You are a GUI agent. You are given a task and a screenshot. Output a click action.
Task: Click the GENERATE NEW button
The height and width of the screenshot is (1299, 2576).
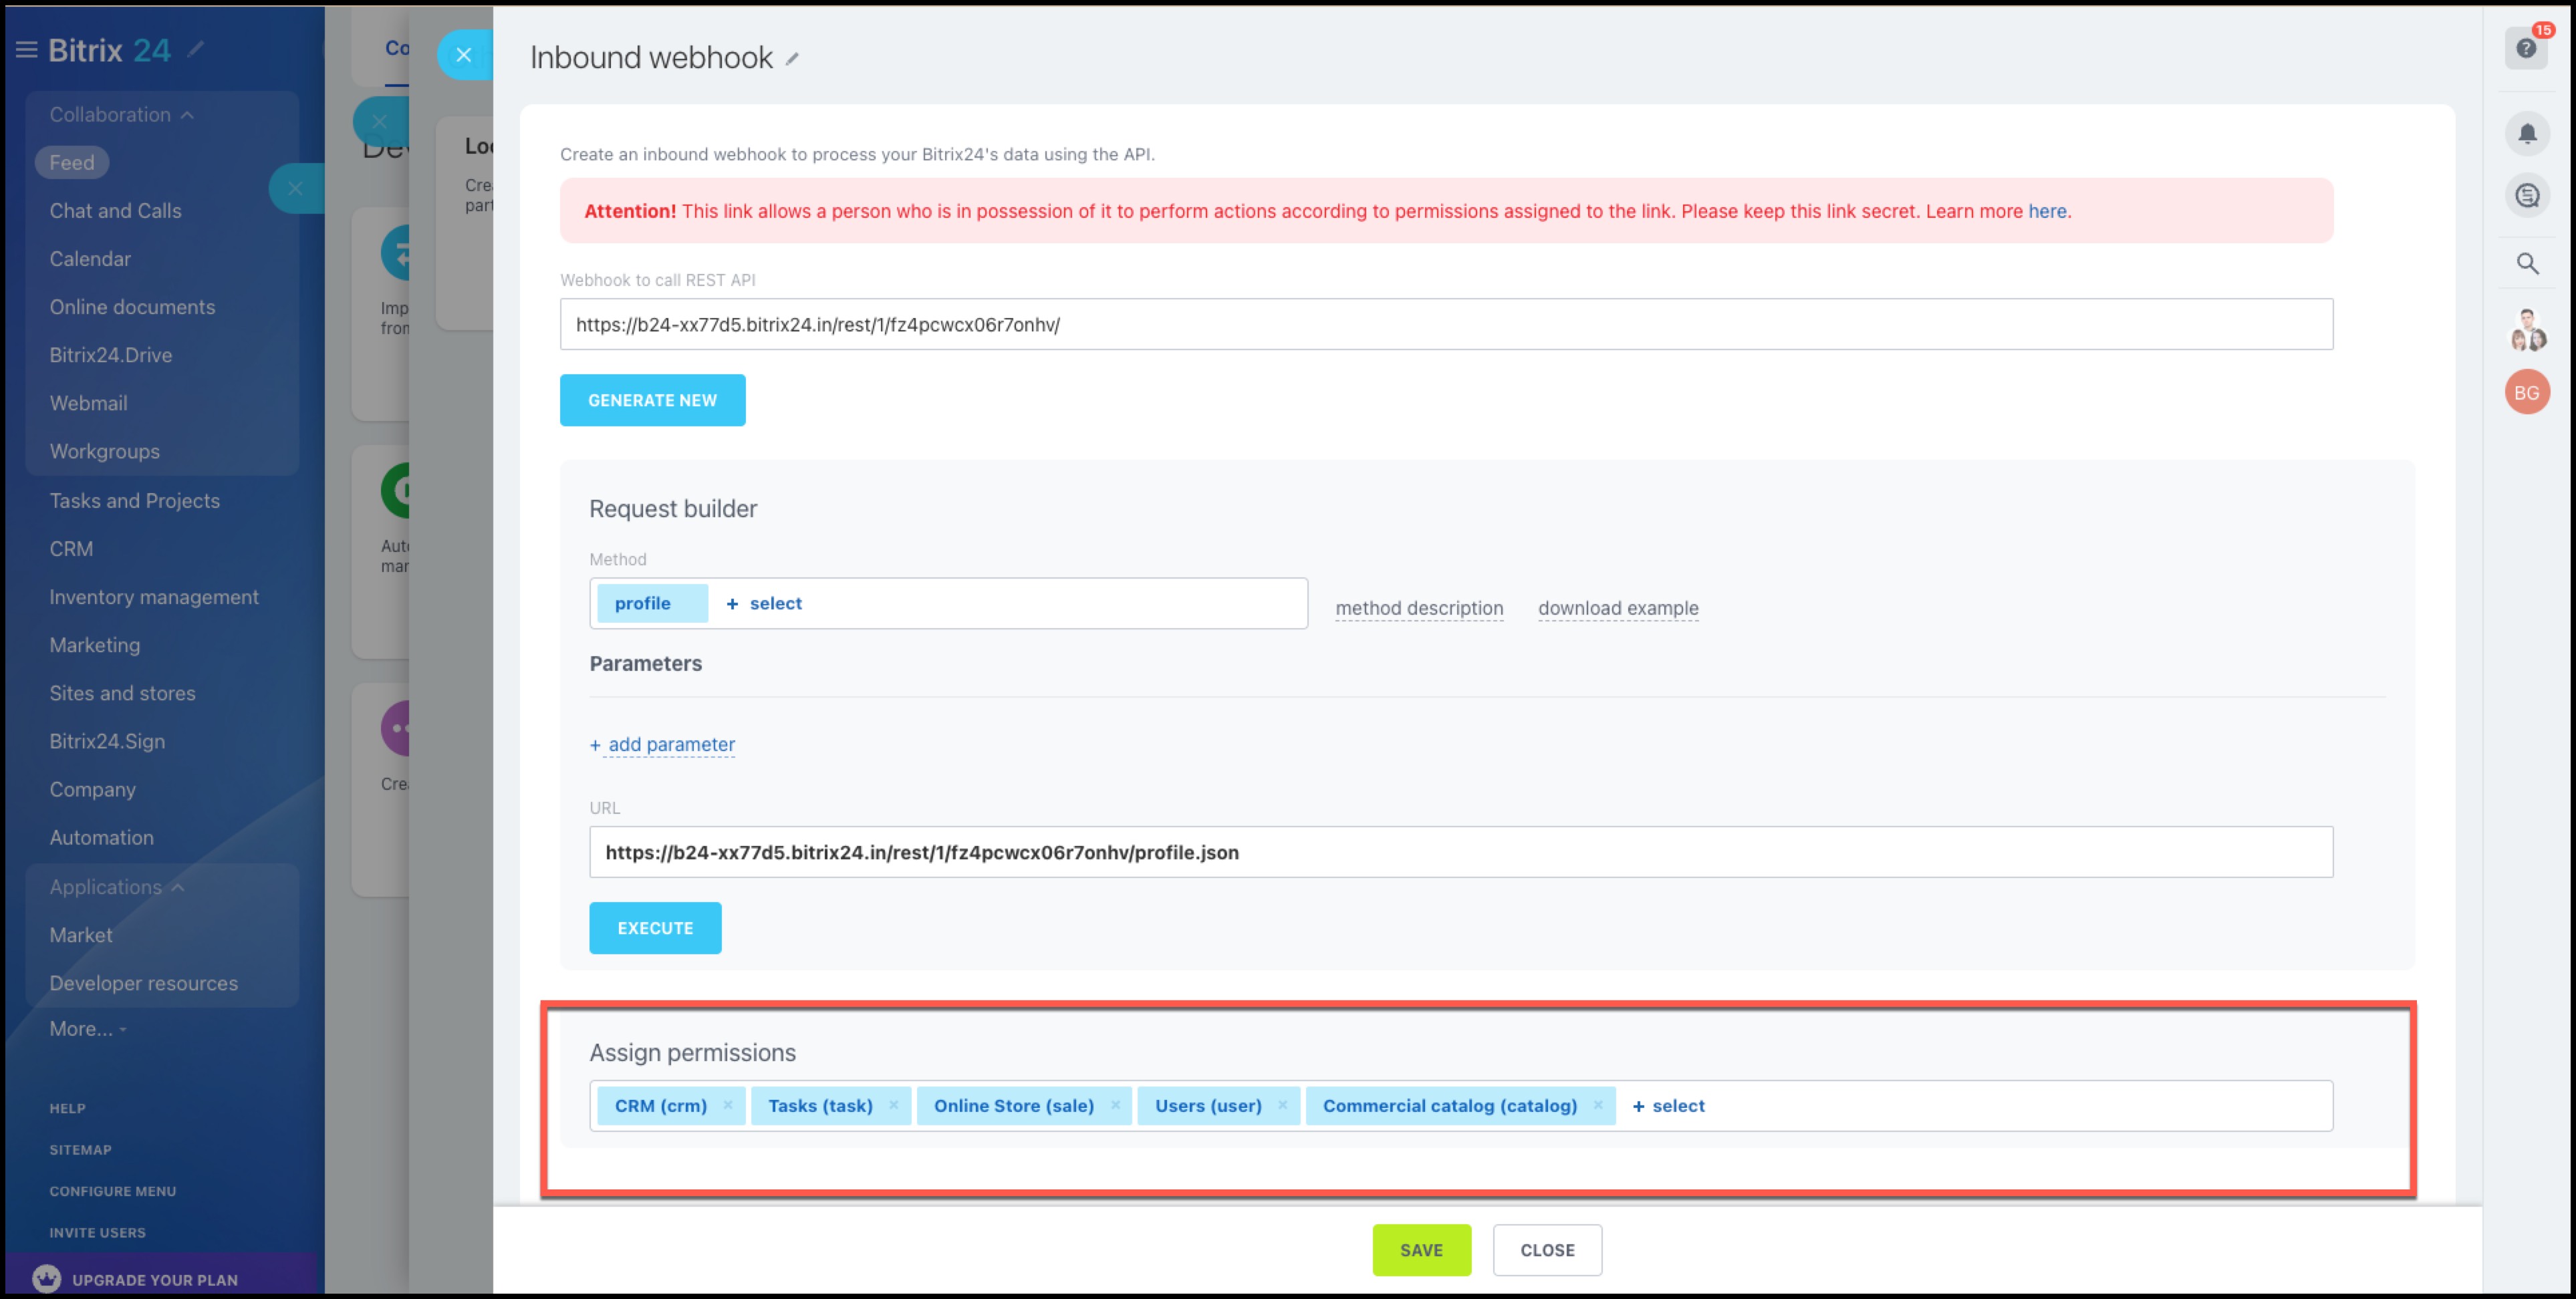click(x=652, y=400)
